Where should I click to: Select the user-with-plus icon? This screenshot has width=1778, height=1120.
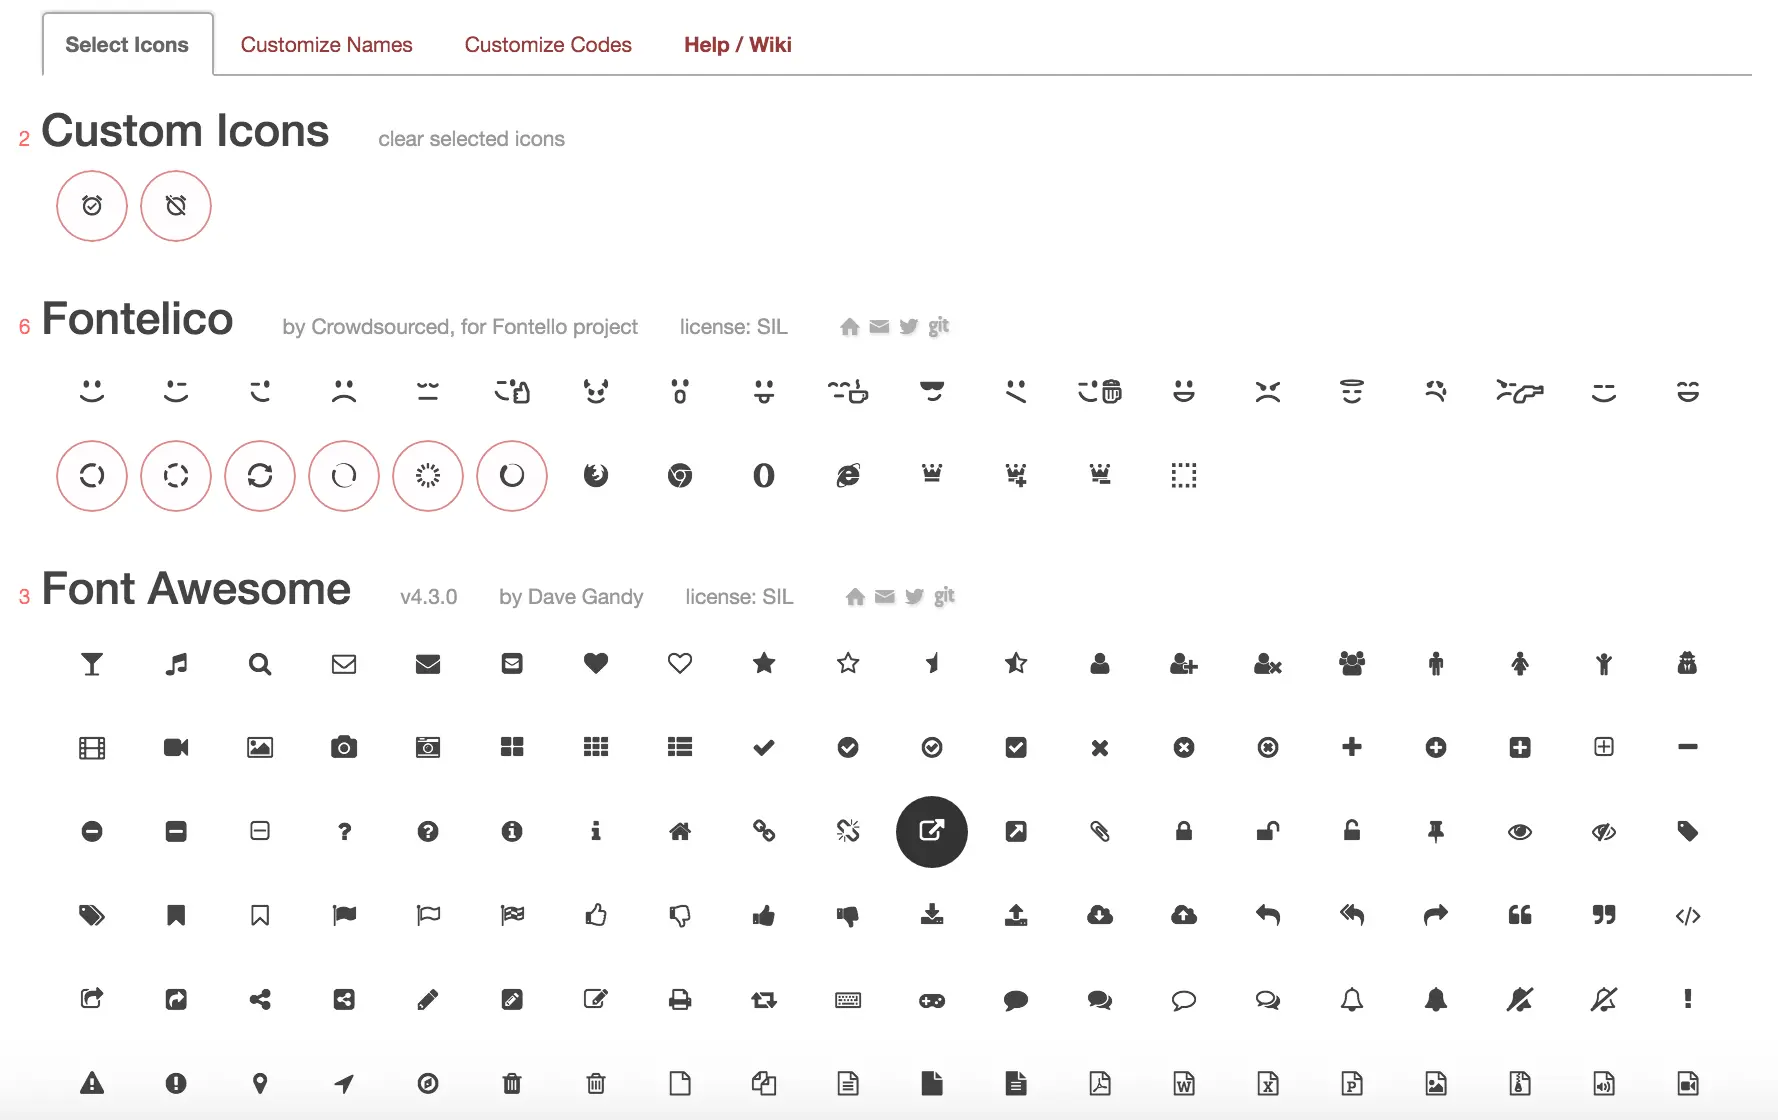pos(1184,664)
